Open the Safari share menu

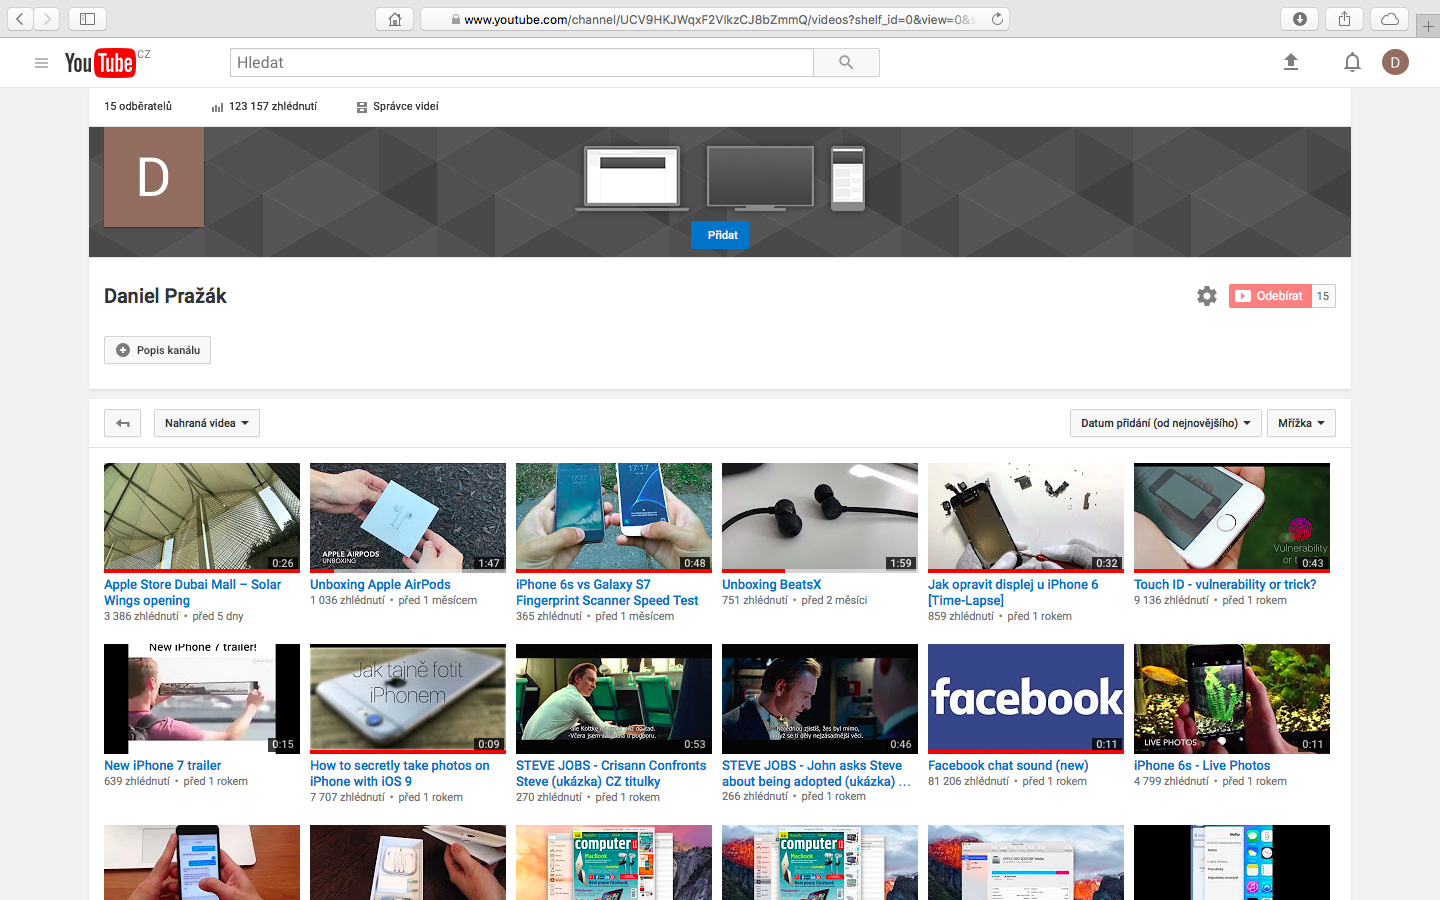coord(1344,19)
